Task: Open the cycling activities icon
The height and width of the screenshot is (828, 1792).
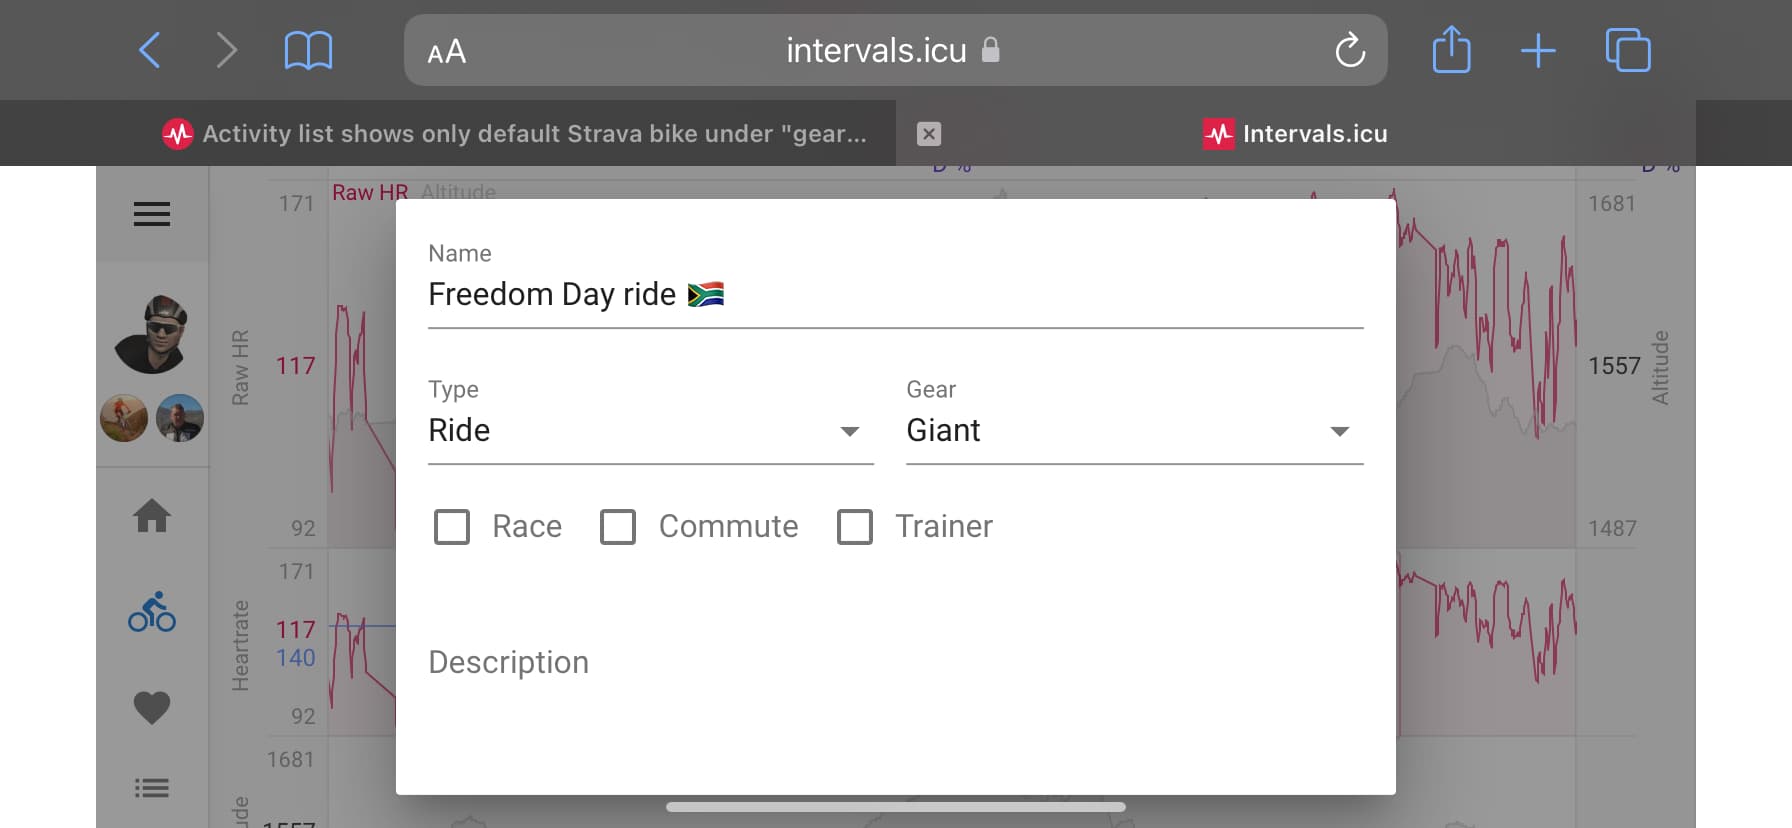Action: coord(152,612)
